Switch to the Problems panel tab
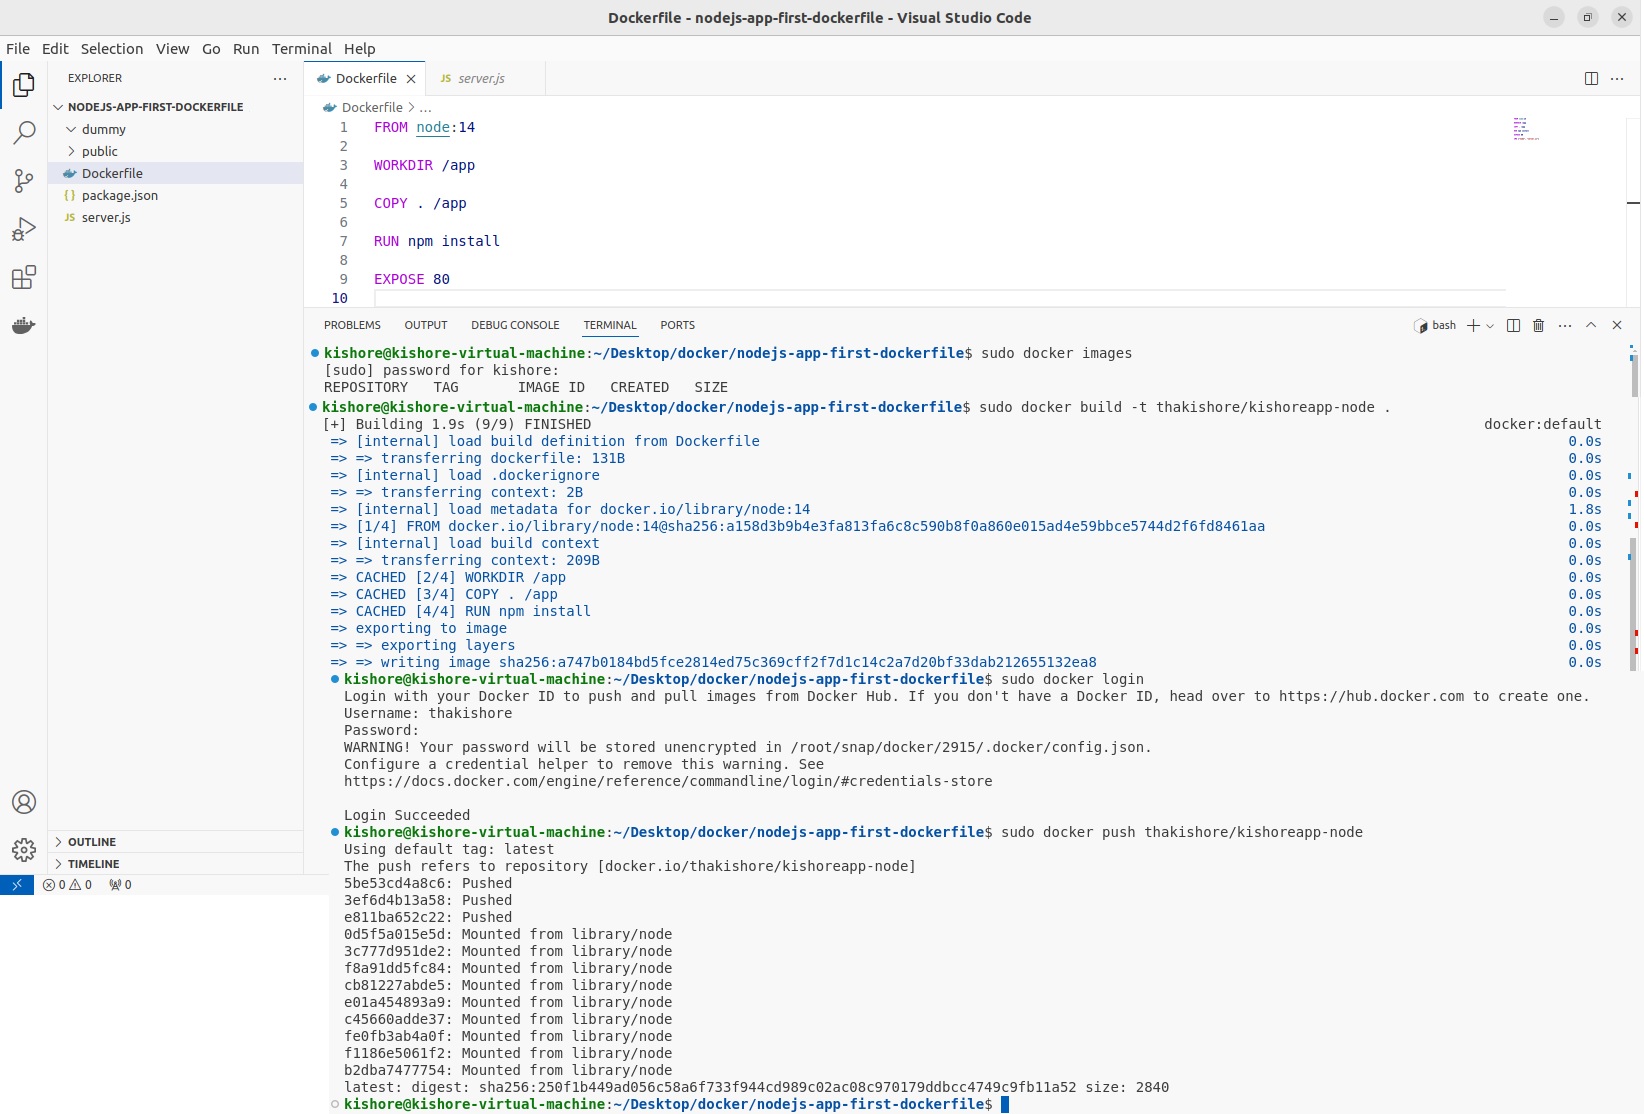 [352, 325]
